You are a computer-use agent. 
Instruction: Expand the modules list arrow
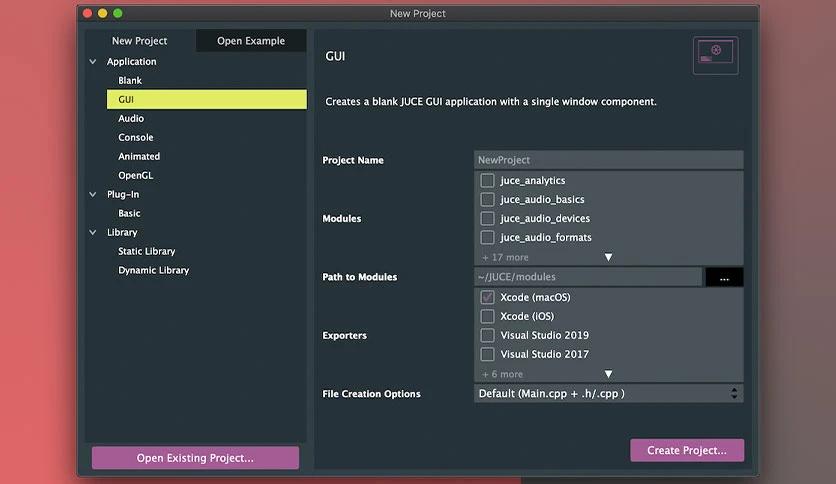pos(608,257)
